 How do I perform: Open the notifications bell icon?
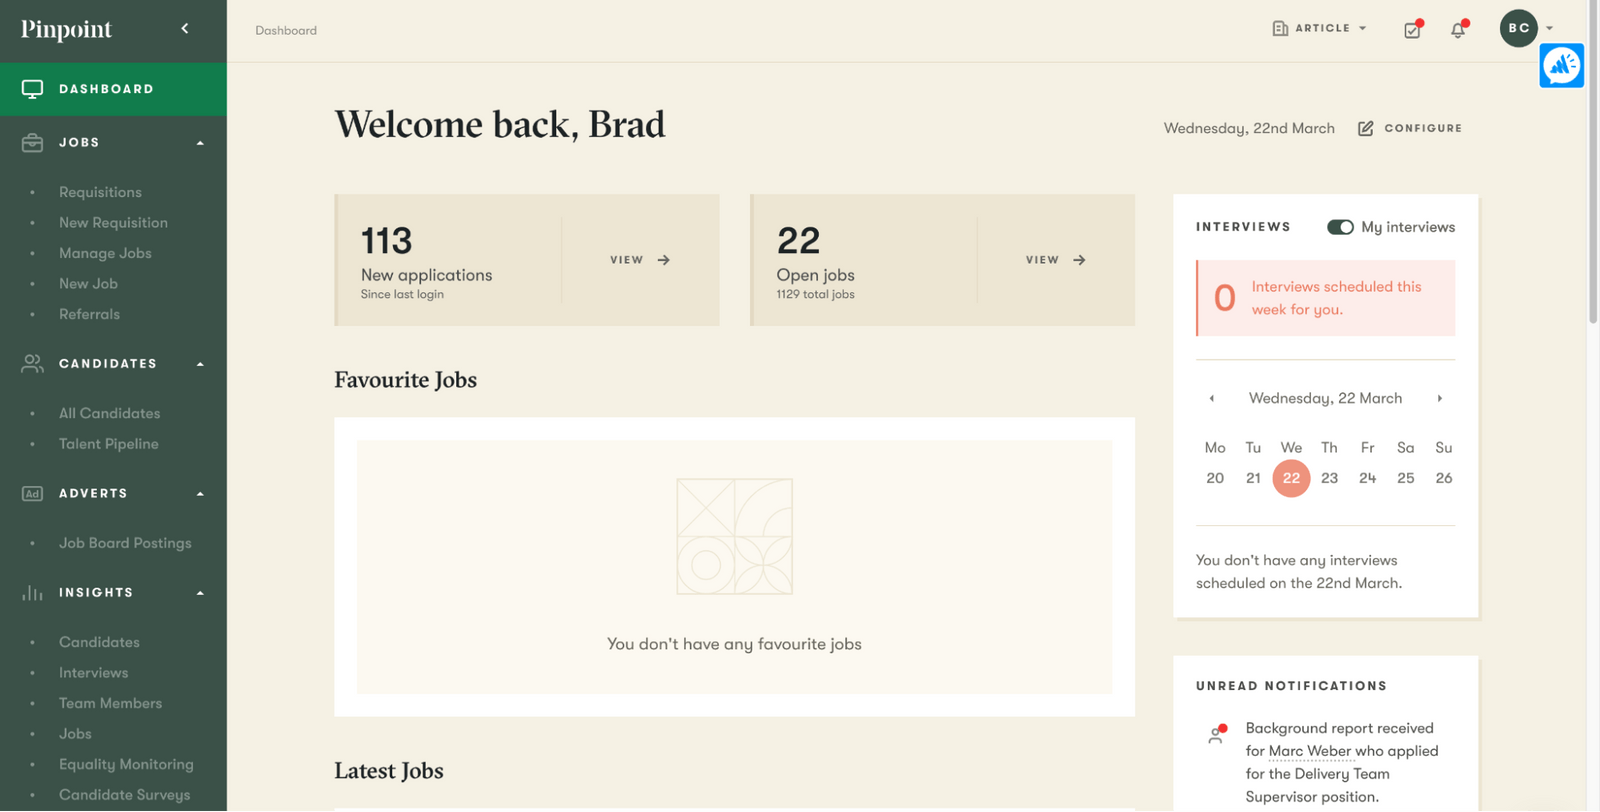[x=1458, y=30]
